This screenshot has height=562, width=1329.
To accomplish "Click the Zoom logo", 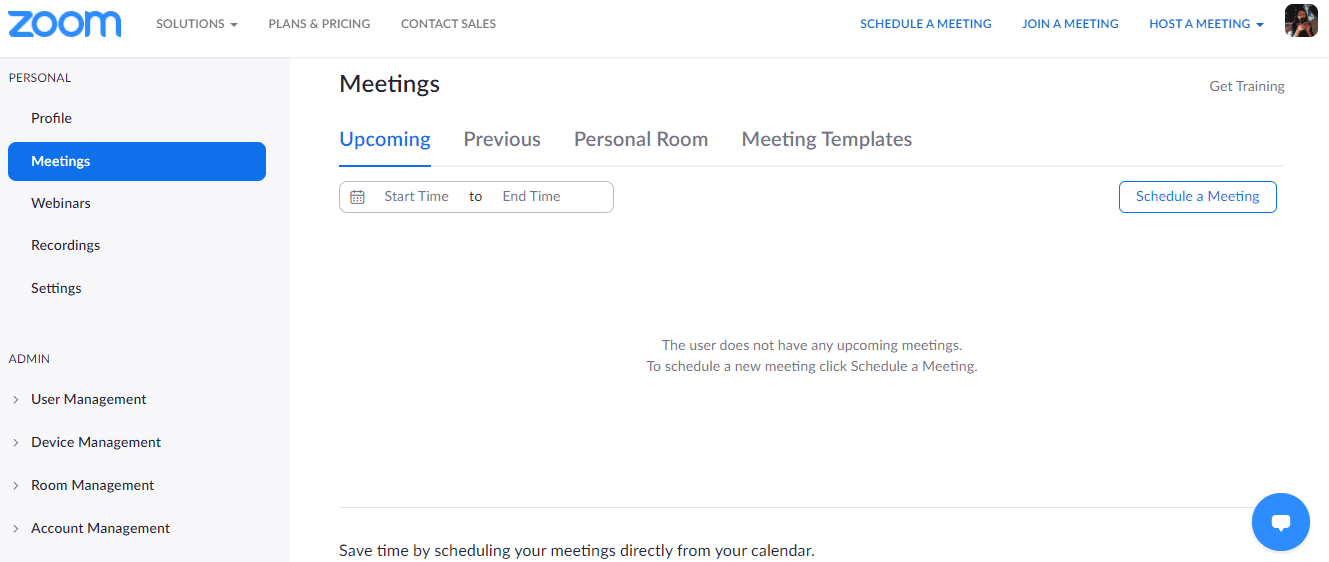I will (x=65, y=24).
